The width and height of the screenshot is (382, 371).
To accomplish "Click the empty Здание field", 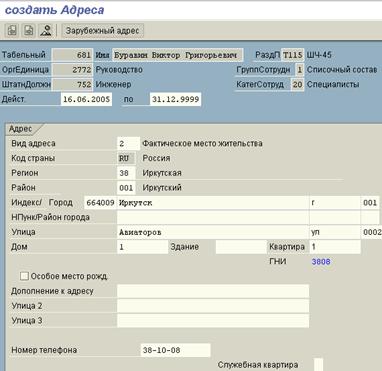I will click(241, 247).
